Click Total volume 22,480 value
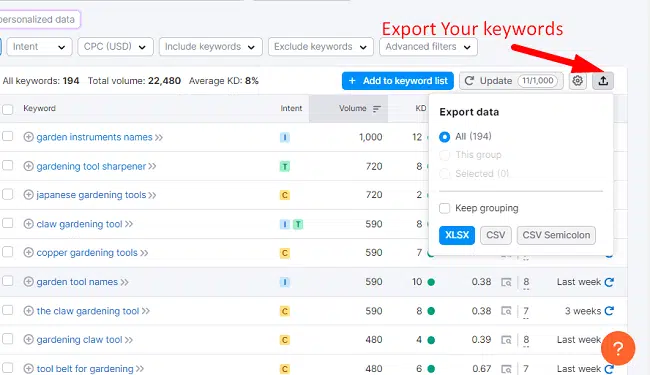The height and width of the screenshot is (375, 650). [164, 81]
